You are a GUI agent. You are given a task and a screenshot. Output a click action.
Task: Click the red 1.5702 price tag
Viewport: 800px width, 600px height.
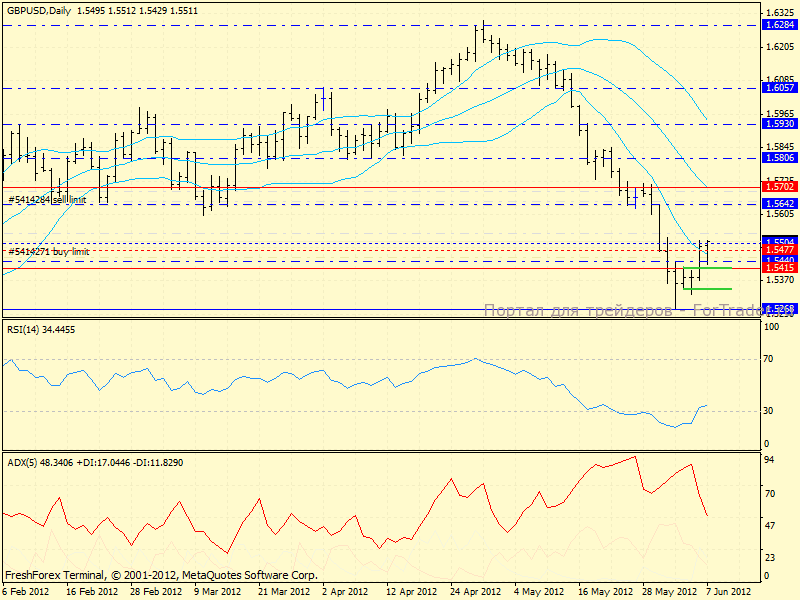779,187
